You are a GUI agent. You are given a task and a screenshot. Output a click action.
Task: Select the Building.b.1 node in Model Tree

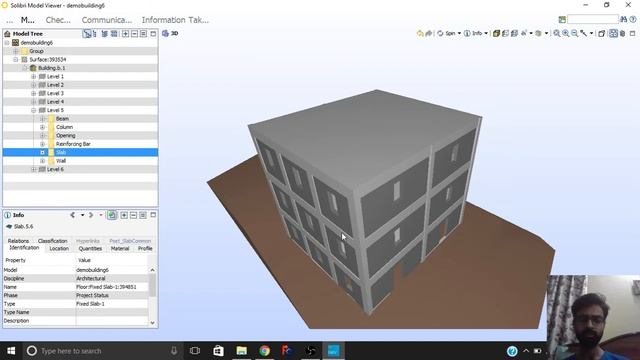click(x=52, y=68)
